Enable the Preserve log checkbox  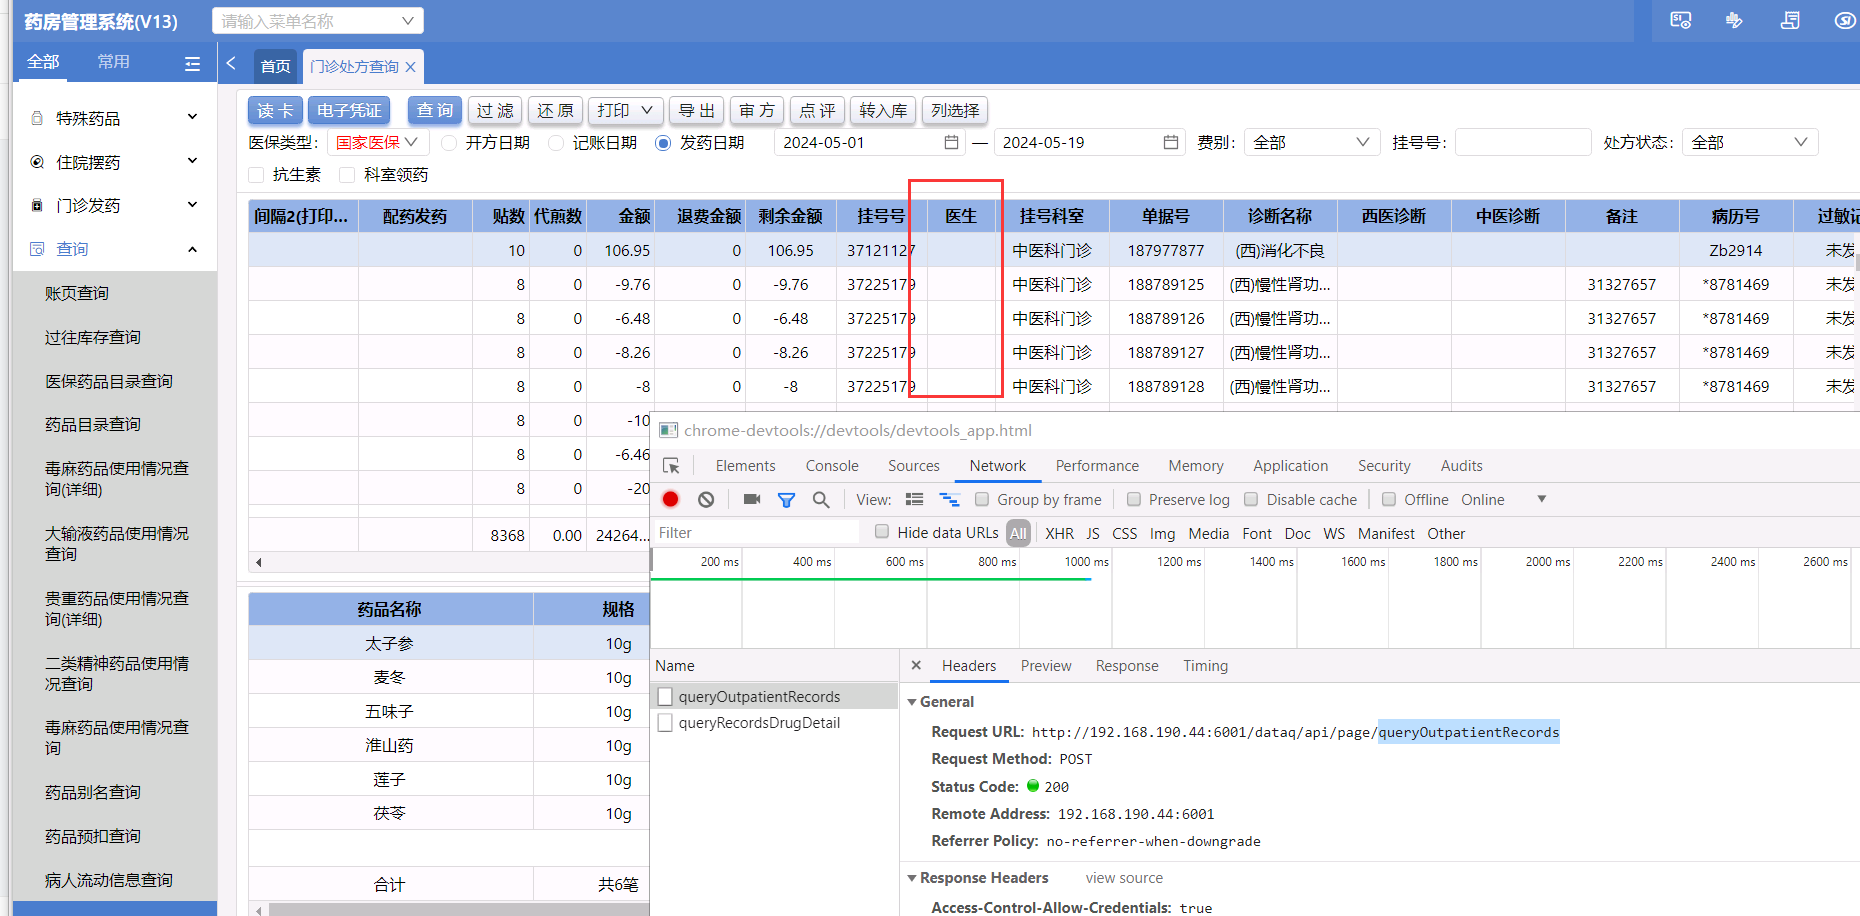click(x=1134, y=500)
